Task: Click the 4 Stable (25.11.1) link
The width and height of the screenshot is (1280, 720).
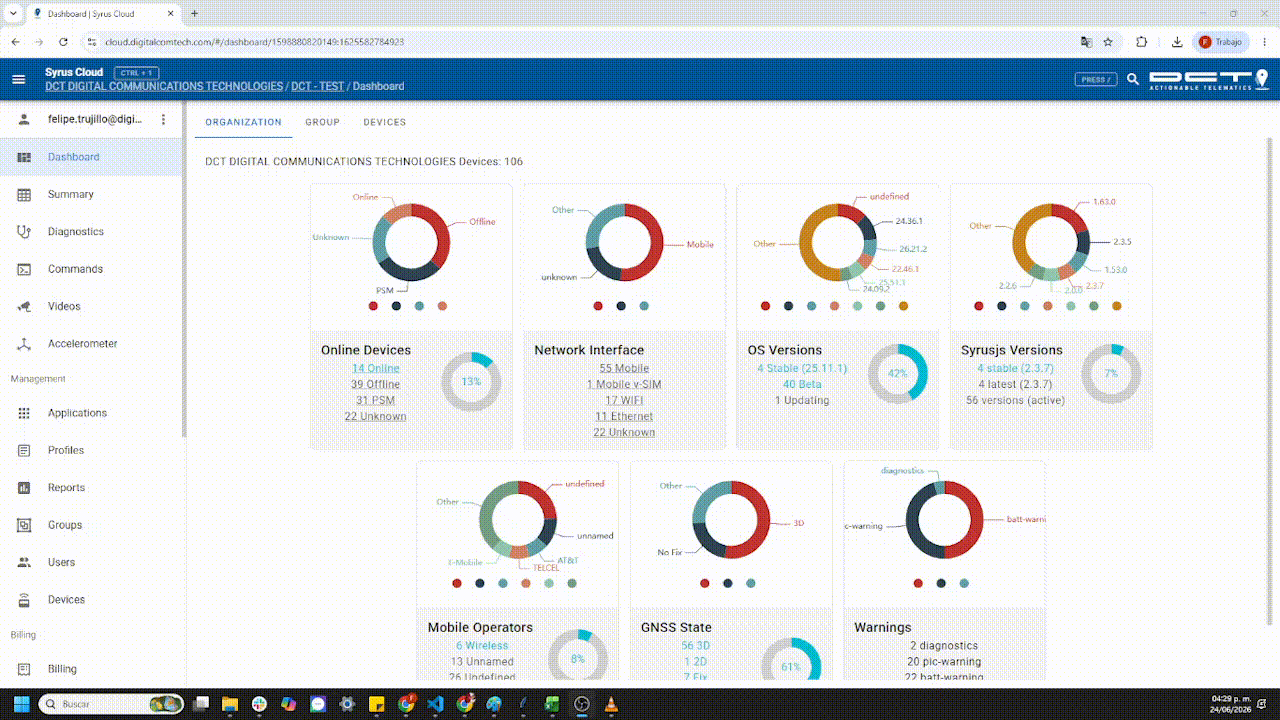Action: (802, 368)
